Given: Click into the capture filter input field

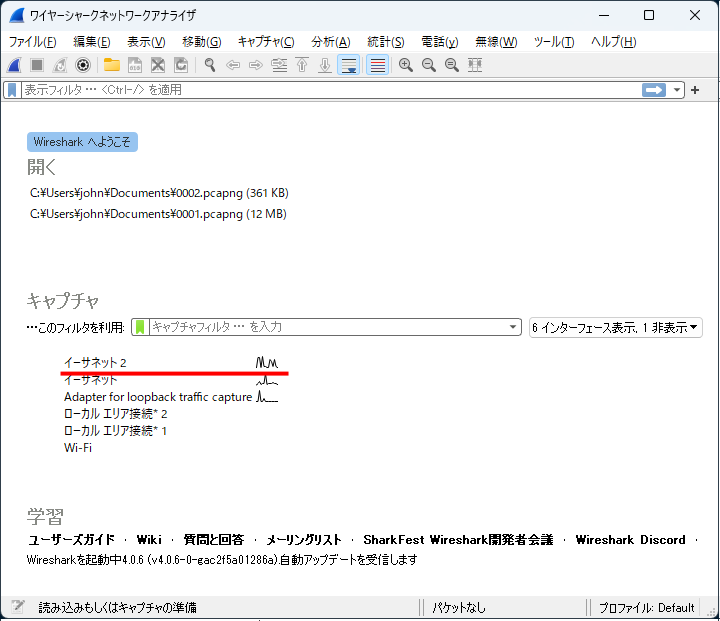Looking at the screenshot, I should coord(327,327).
